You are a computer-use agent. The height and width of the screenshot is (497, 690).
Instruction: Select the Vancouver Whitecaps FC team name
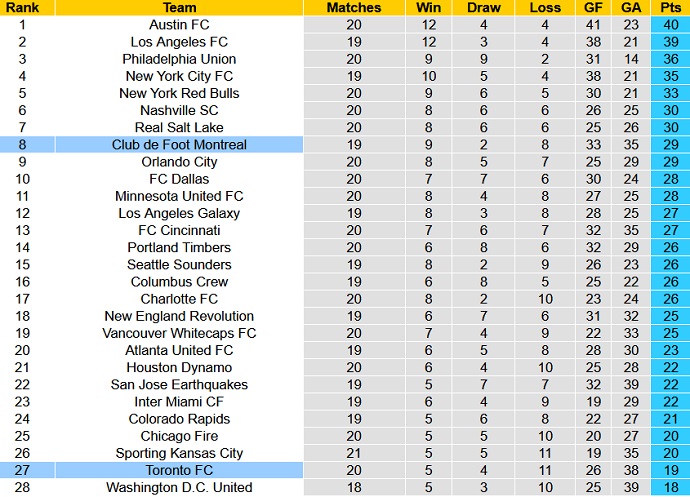point(179,333)
